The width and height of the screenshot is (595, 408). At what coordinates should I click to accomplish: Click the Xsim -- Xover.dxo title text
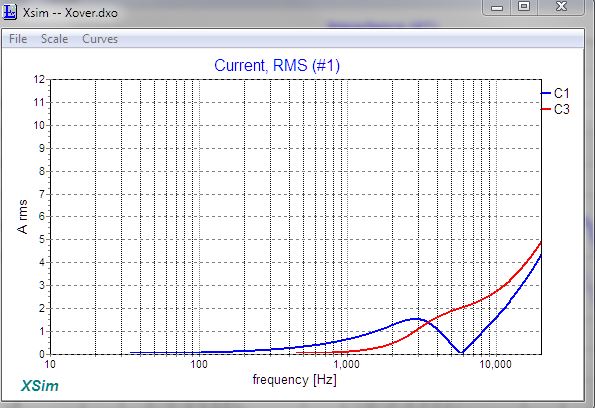(x=70, y=13)
